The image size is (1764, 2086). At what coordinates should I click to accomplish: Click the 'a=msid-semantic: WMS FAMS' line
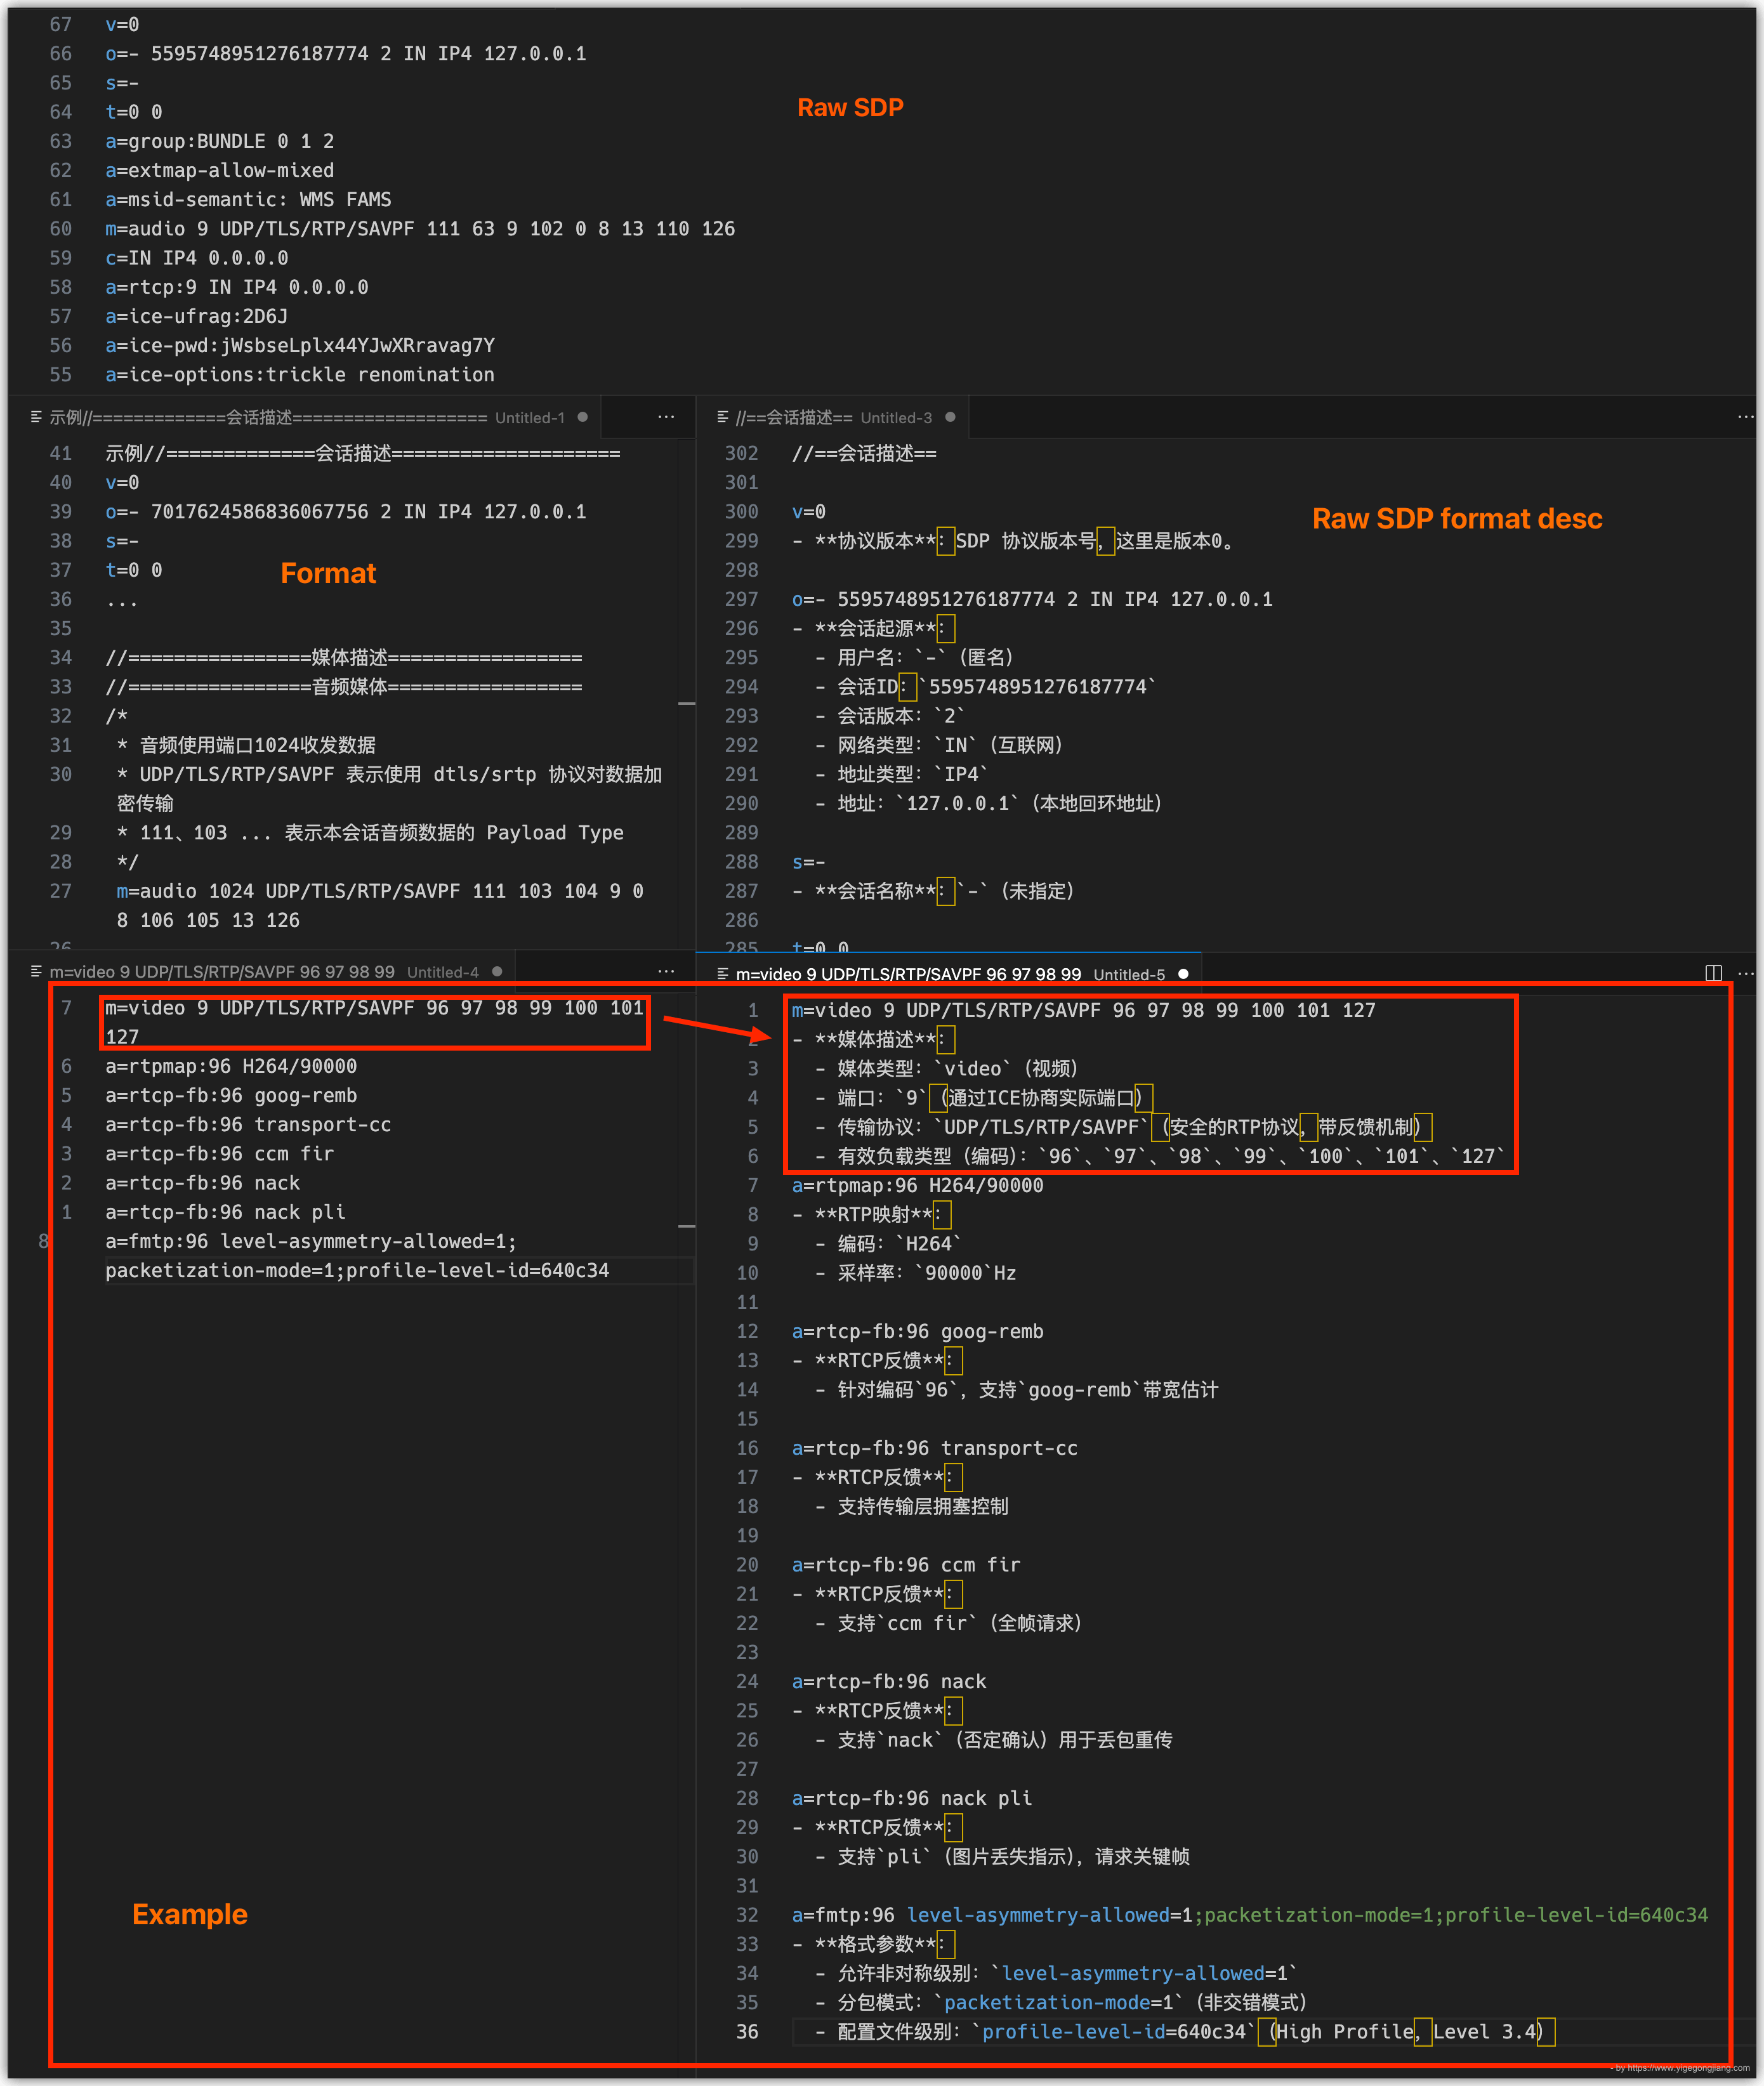[x=248, y=199]
